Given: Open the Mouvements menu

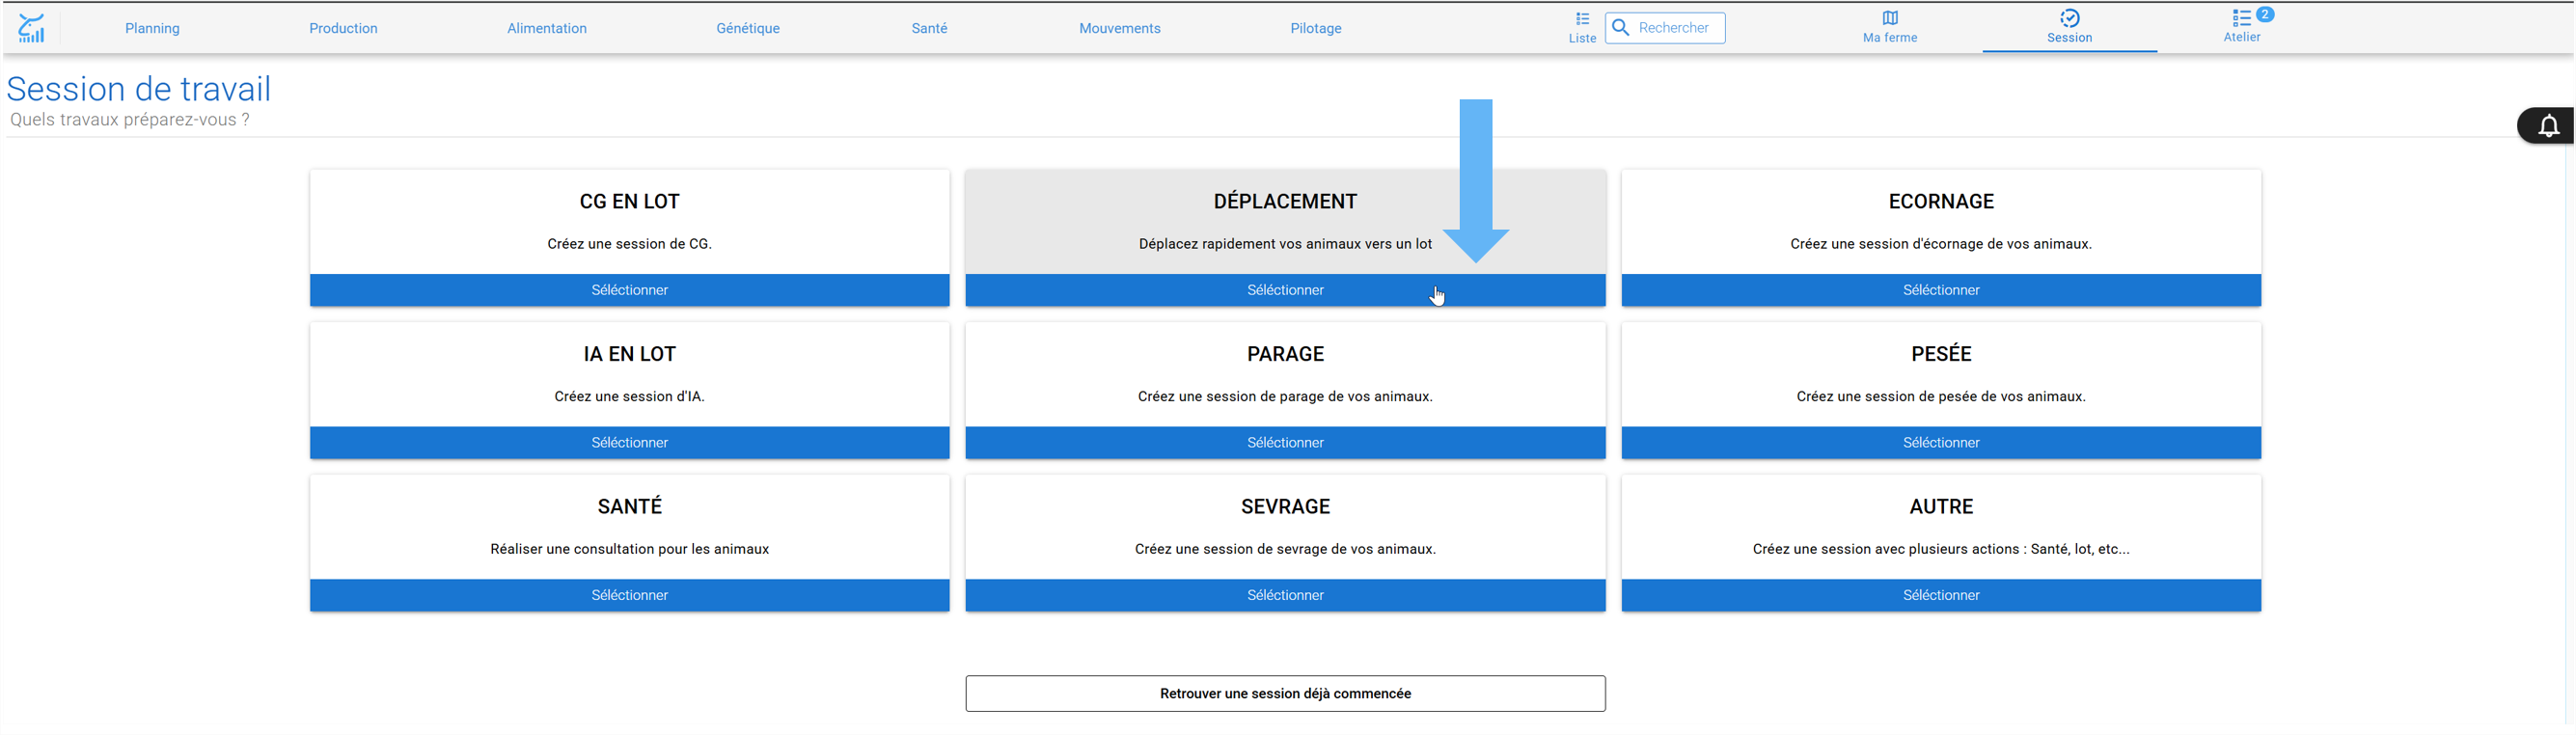Looking at the screenshot, I should [x=1119, y=28].
